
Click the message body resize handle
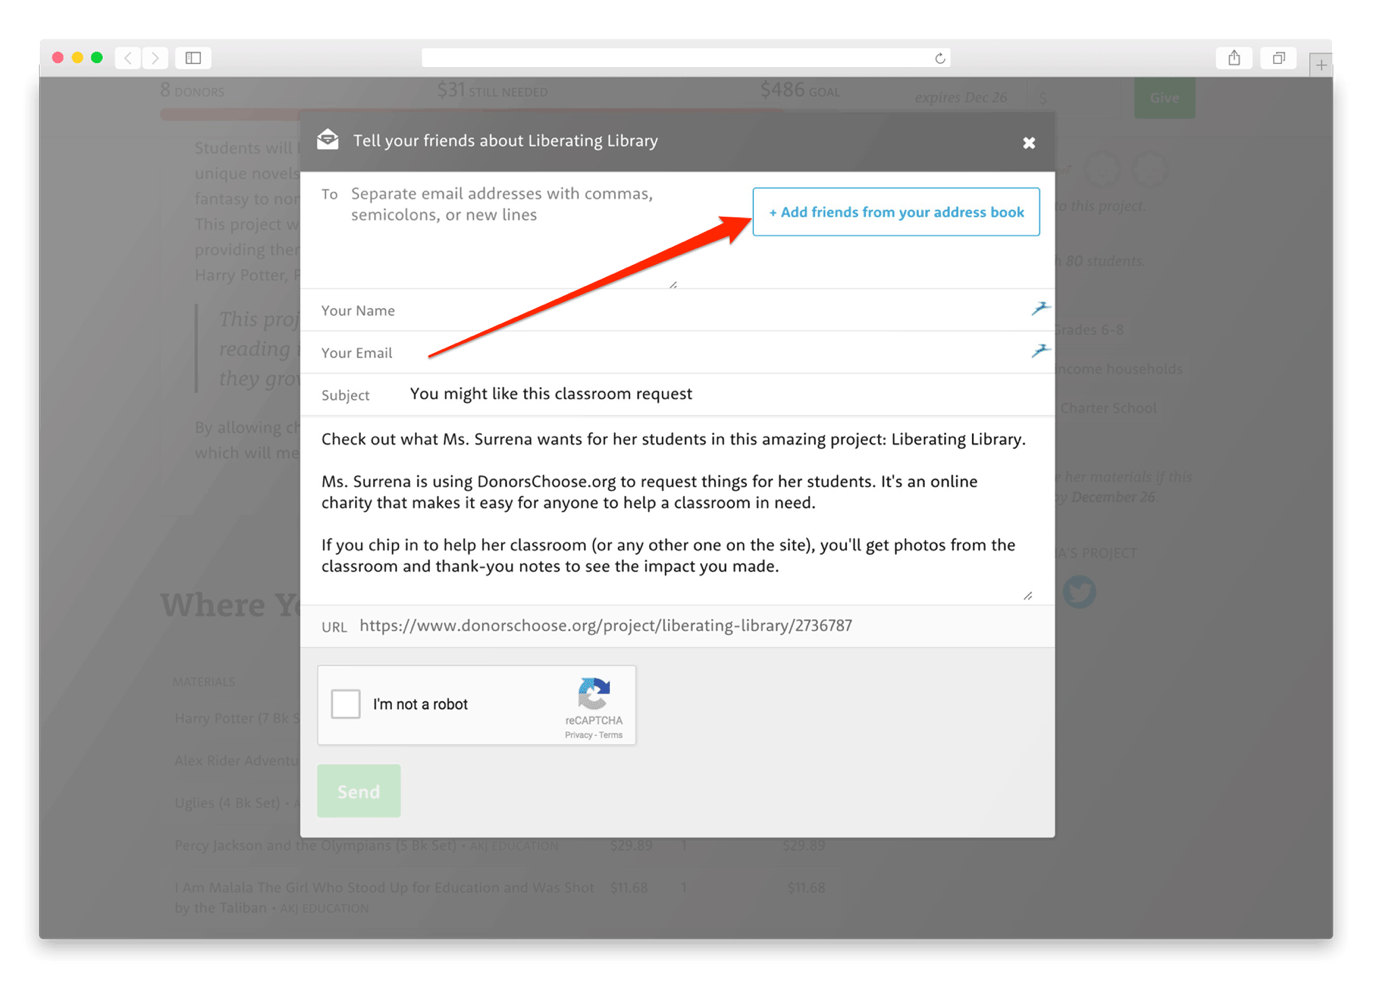pyautogui.click(x=1028, y=595)
